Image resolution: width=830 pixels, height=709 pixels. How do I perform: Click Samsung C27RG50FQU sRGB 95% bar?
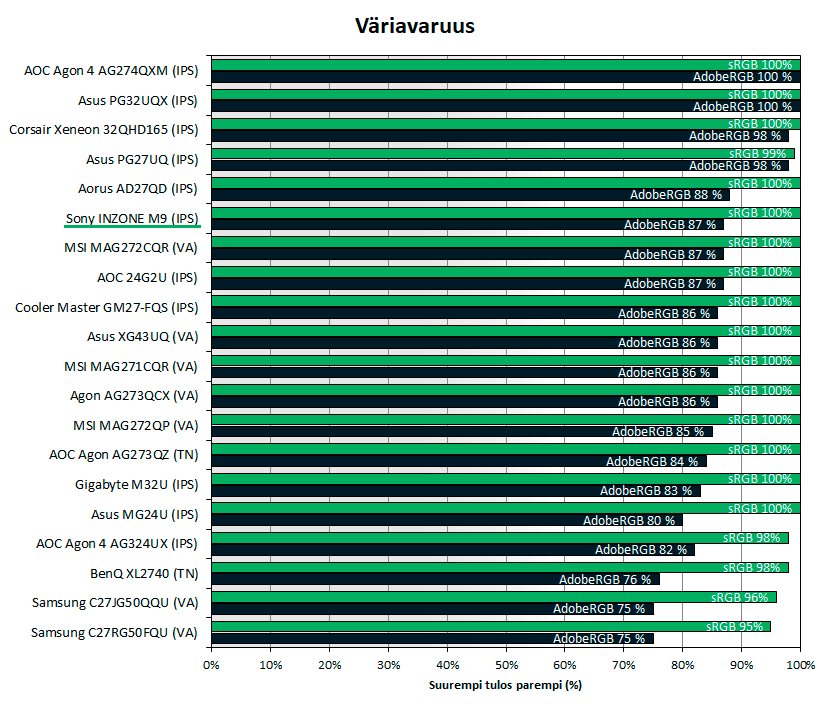[491, 627]
